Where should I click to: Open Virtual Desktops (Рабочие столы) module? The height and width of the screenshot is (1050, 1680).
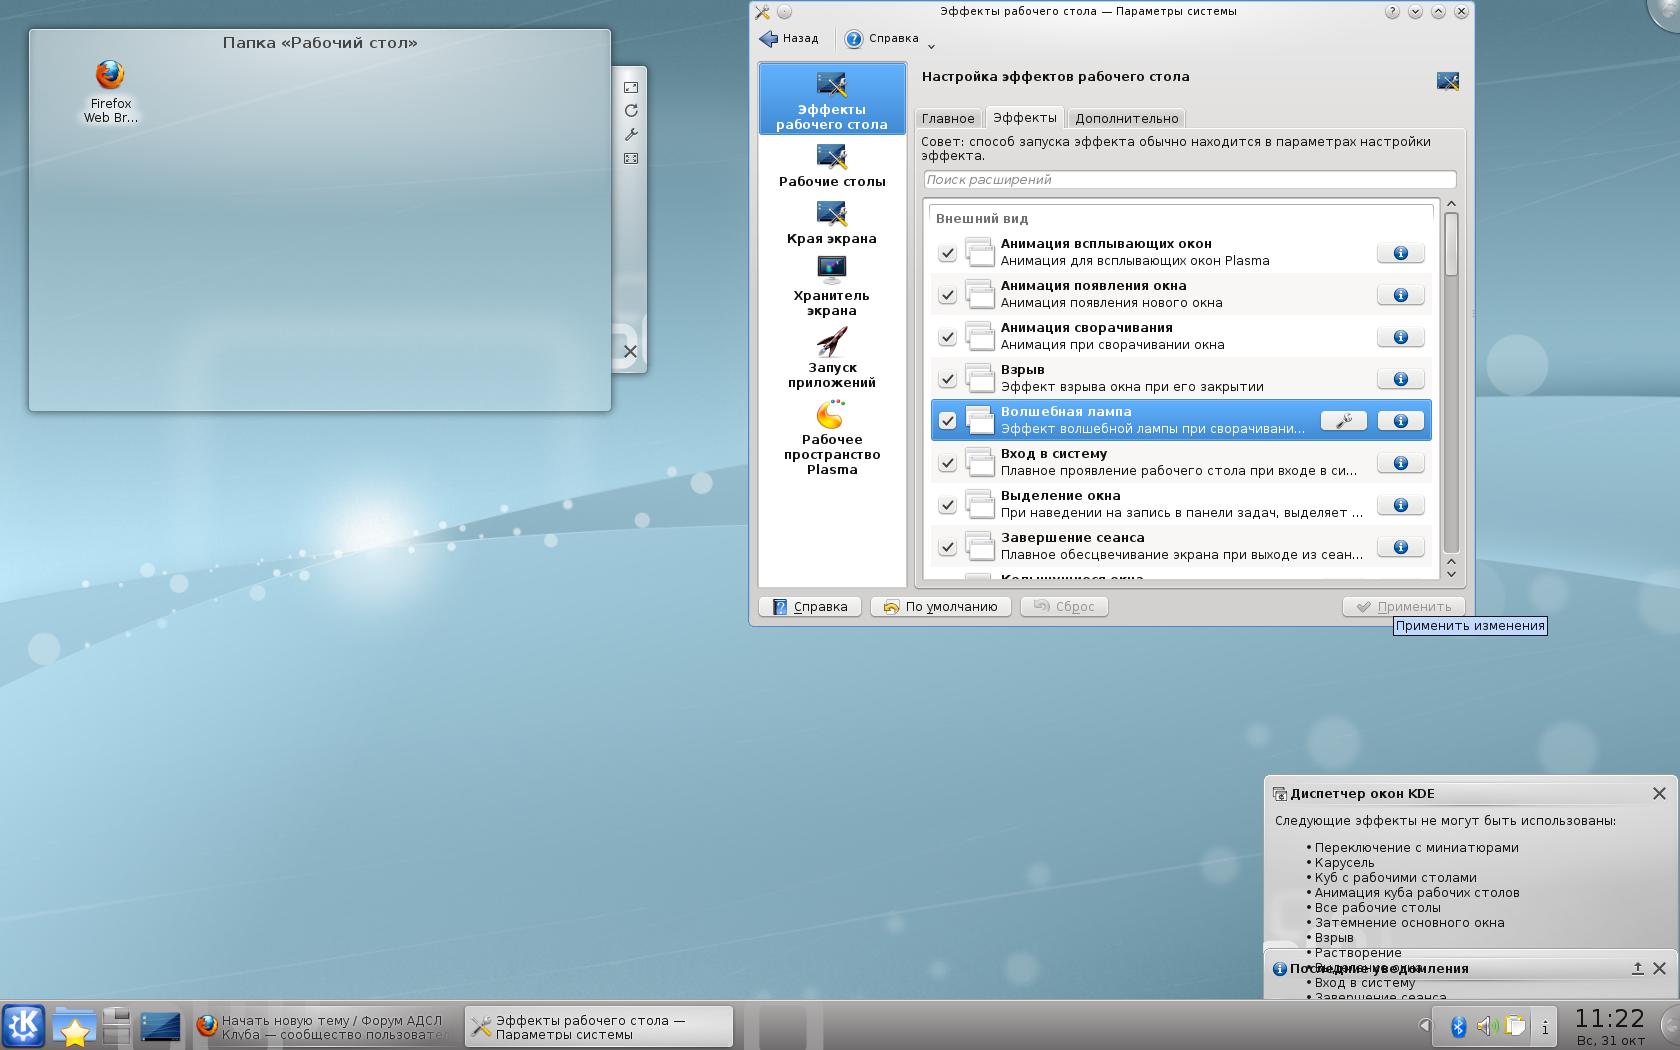click(832, 166)
